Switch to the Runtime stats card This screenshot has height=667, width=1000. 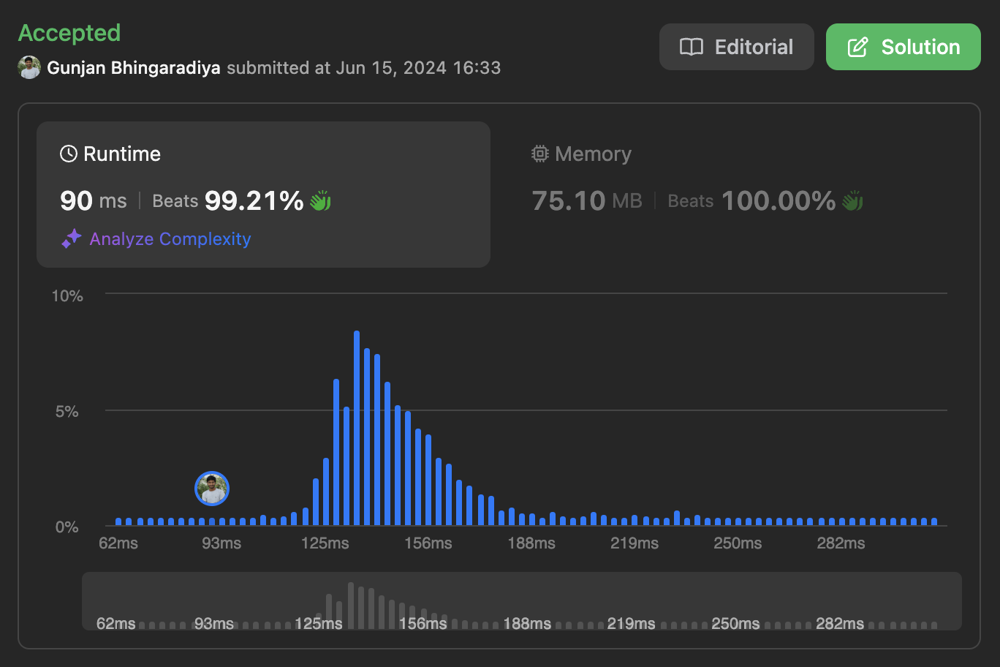coord(263,194)
